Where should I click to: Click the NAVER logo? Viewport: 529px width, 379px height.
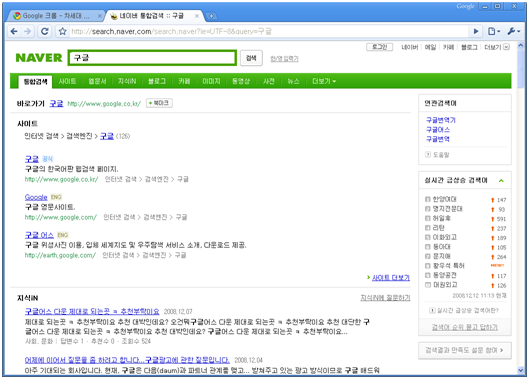(39, 58)
